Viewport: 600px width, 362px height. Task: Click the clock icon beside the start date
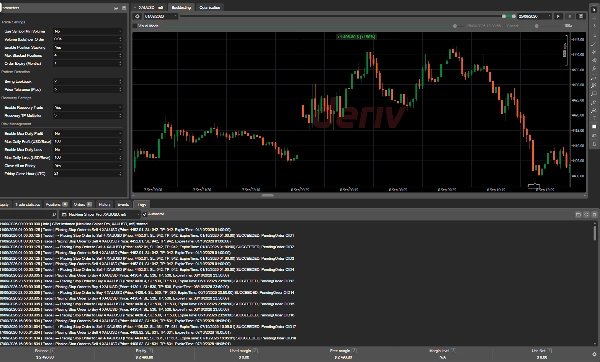click(x=137, y=16)
